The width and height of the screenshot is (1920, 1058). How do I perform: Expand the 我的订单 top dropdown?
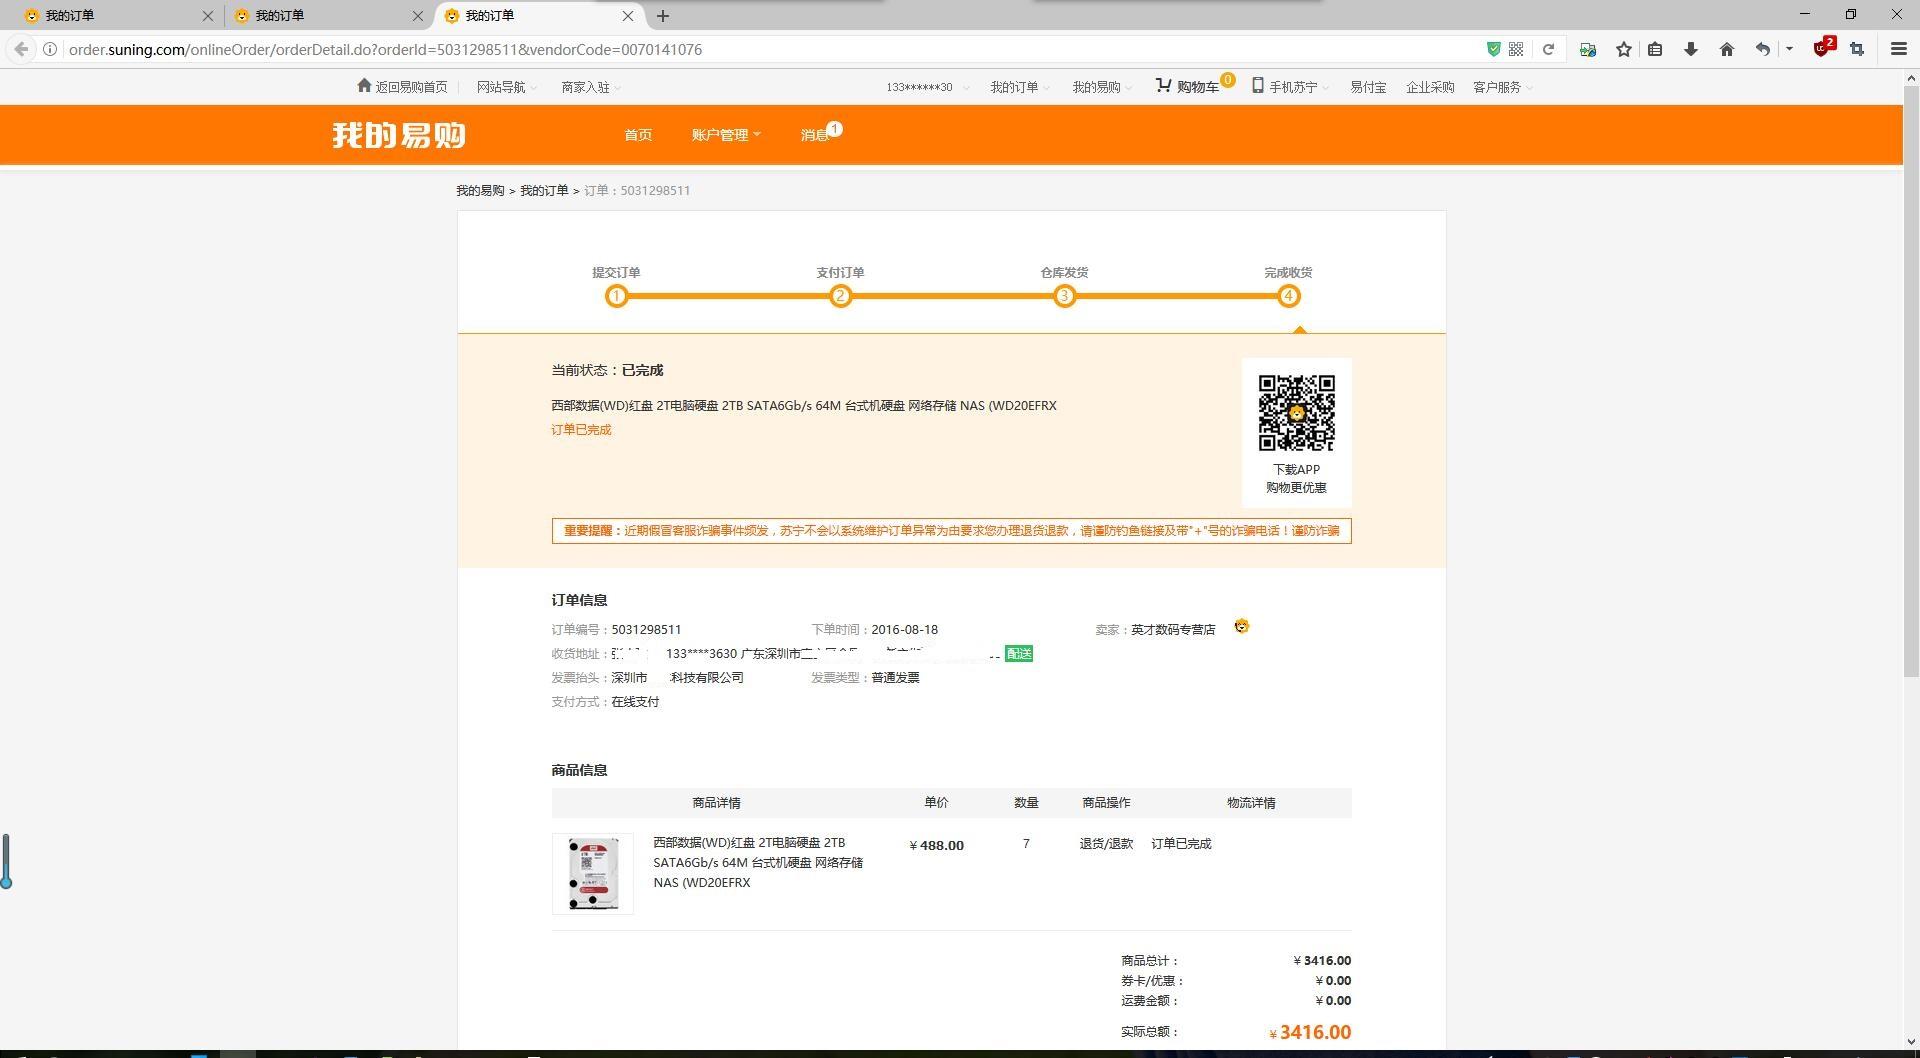(x=1020, y=87)
